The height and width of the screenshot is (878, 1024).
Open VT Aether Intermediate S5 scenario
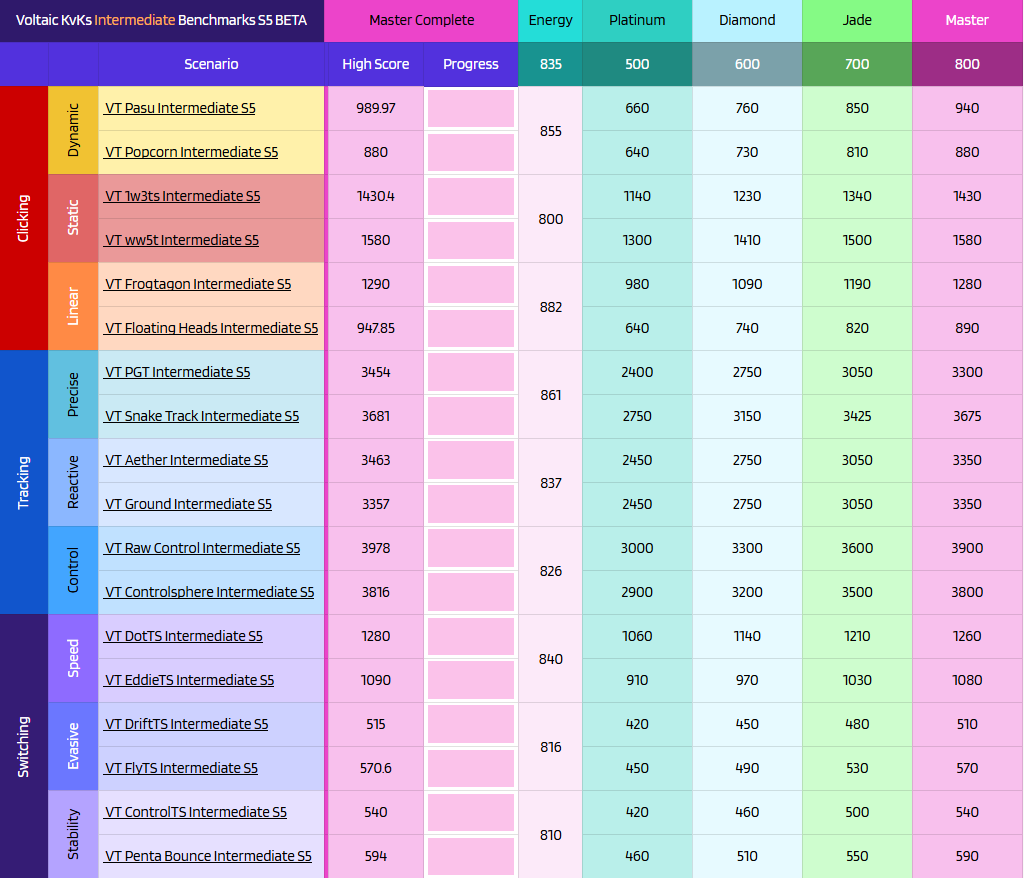point(188,460)
